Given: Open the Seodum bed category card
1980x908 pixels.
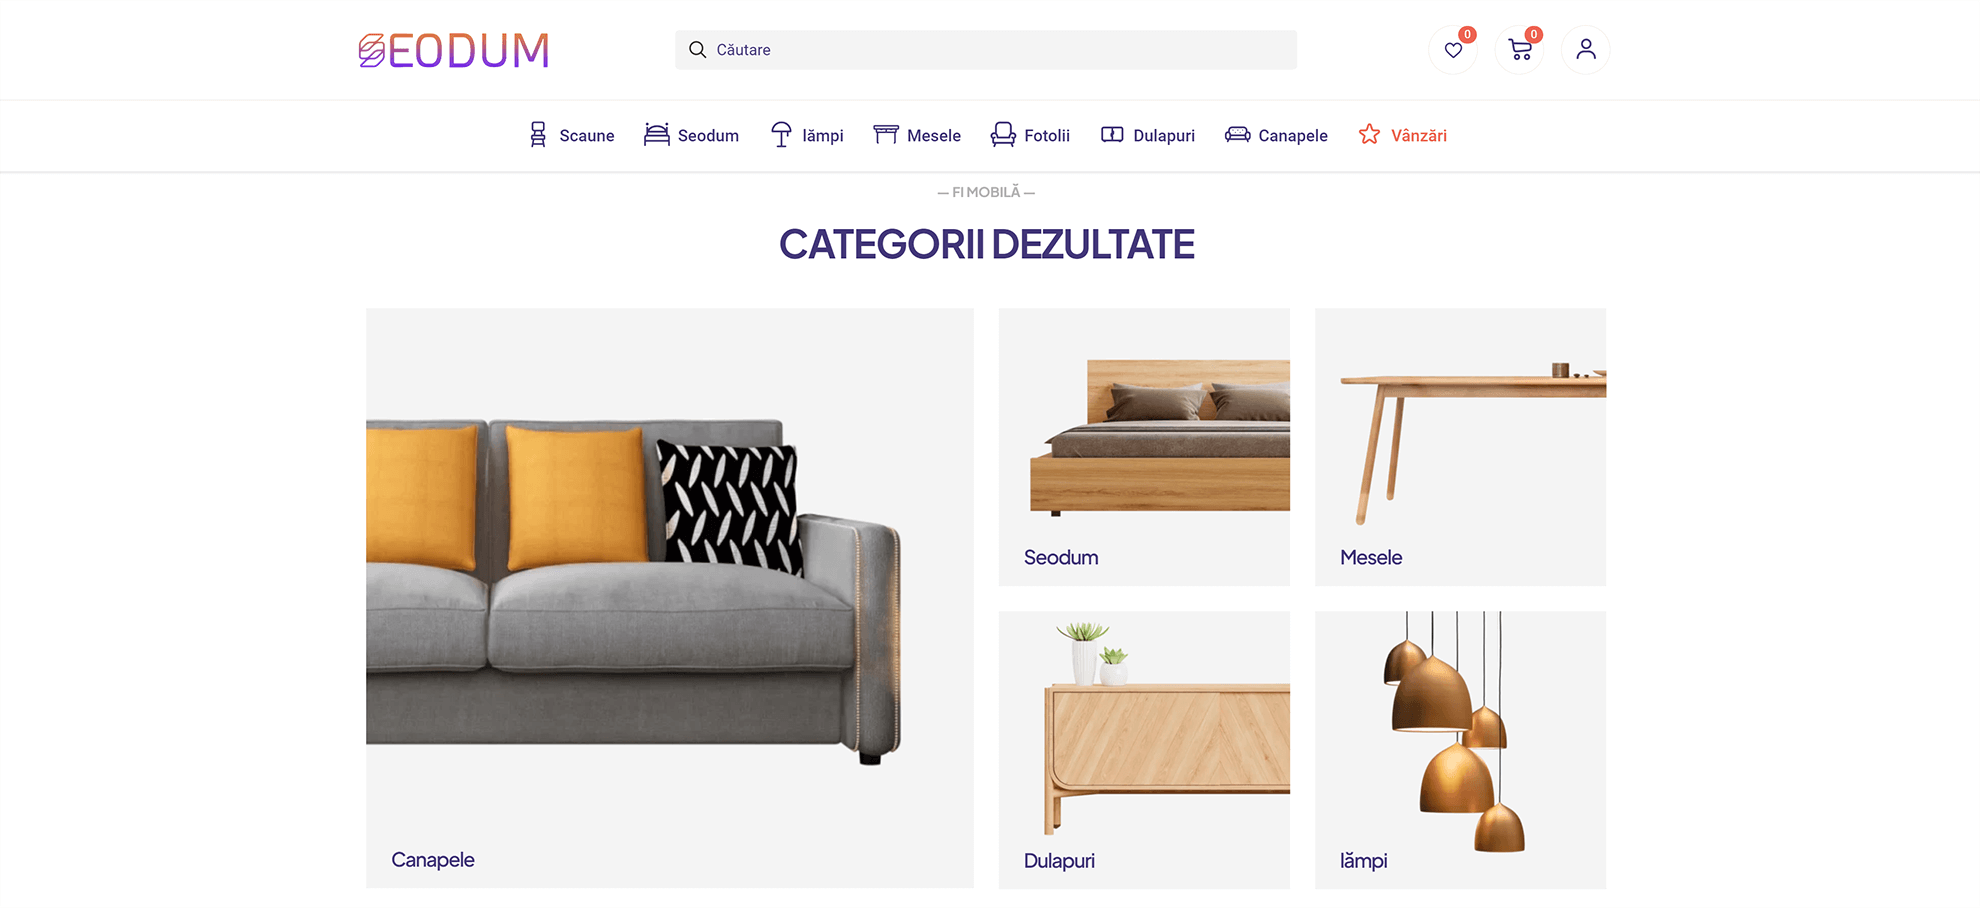Looking at the screenshot, I should (x=1144, y=447).
